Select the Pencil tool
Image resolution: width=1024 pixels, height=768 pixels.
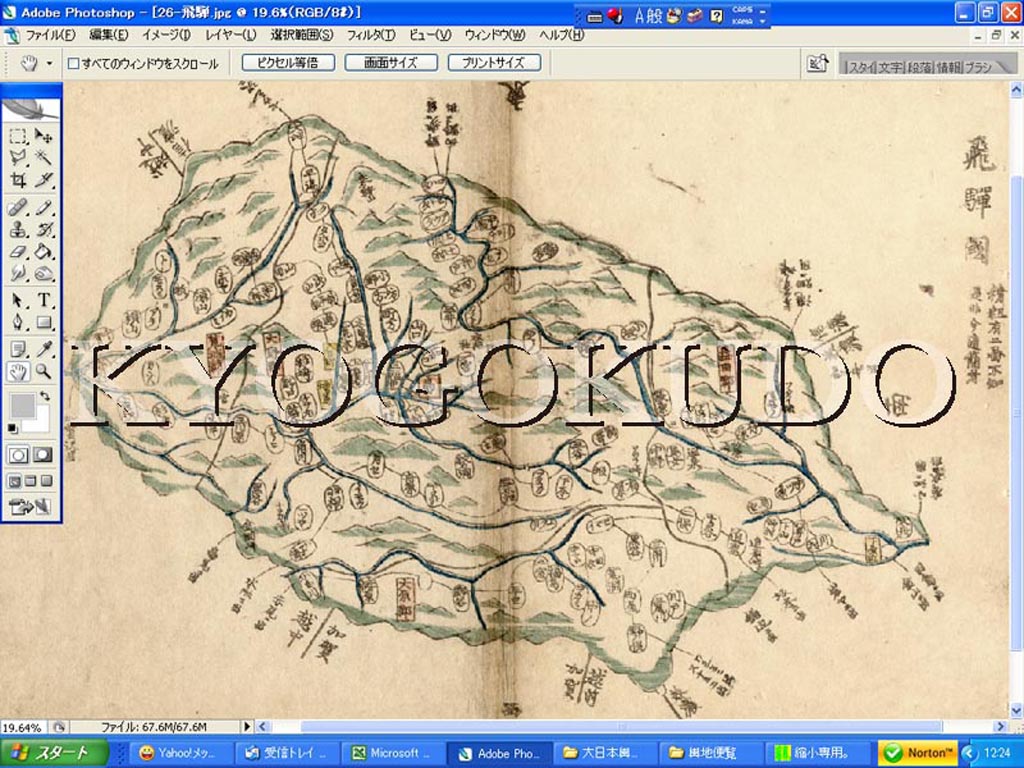[43, 208]
